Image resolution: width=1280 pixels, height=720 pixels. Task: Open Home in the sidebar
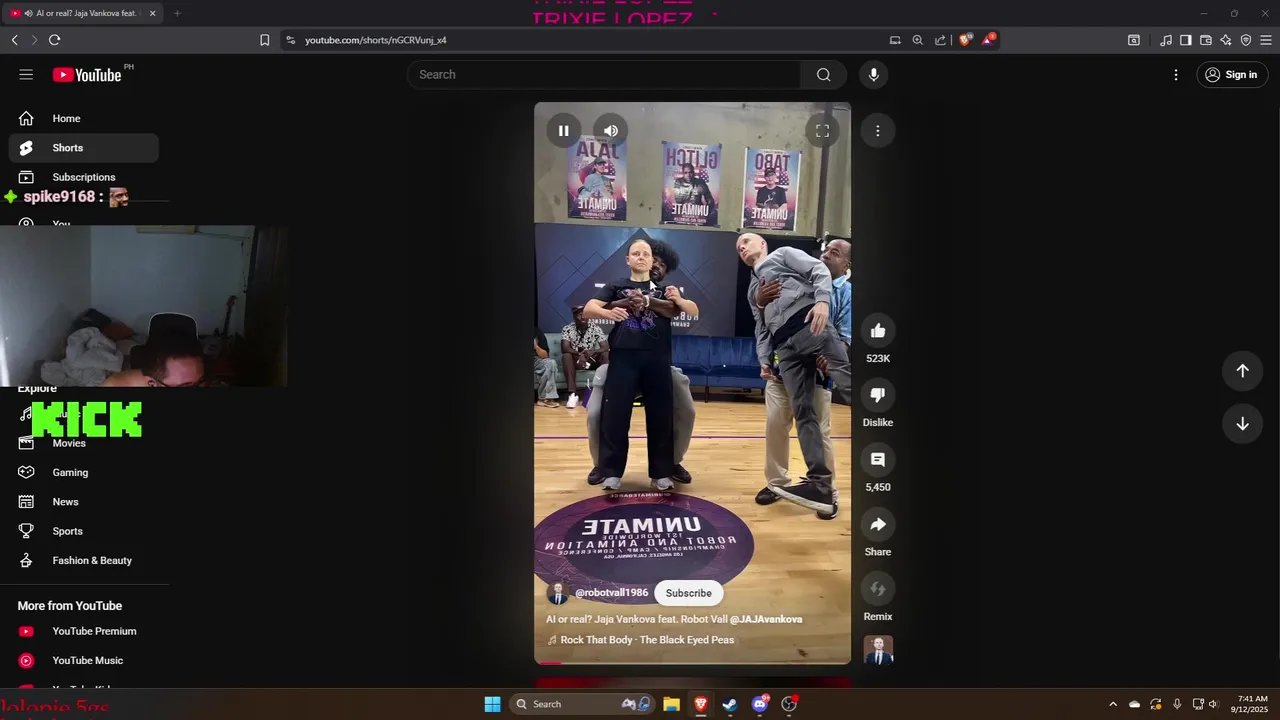tap(84, 119)
